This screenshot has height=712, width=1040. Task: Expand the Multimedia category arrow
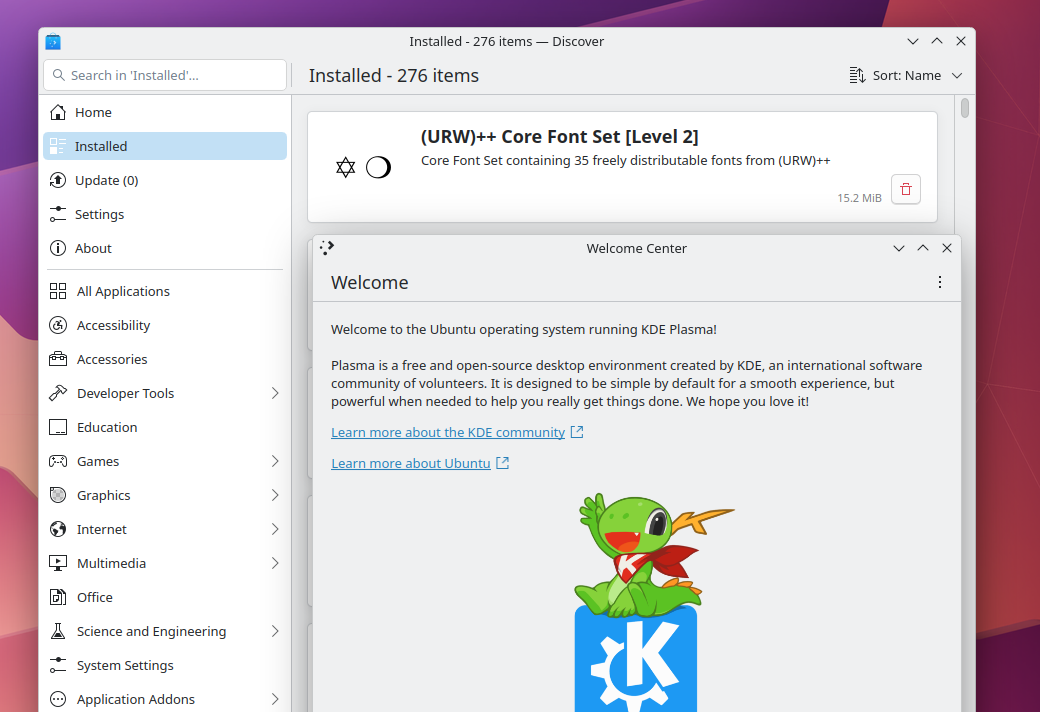point(275,563)
